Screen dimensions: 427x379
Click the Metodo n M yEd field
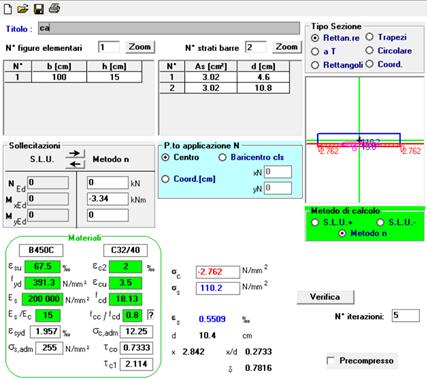pos(107,215)
